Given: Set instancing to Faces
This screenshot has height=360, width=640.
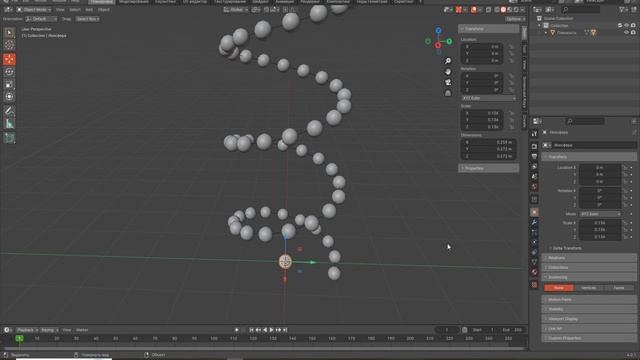Looking at the screenshot, I should (x=619, y=288).
